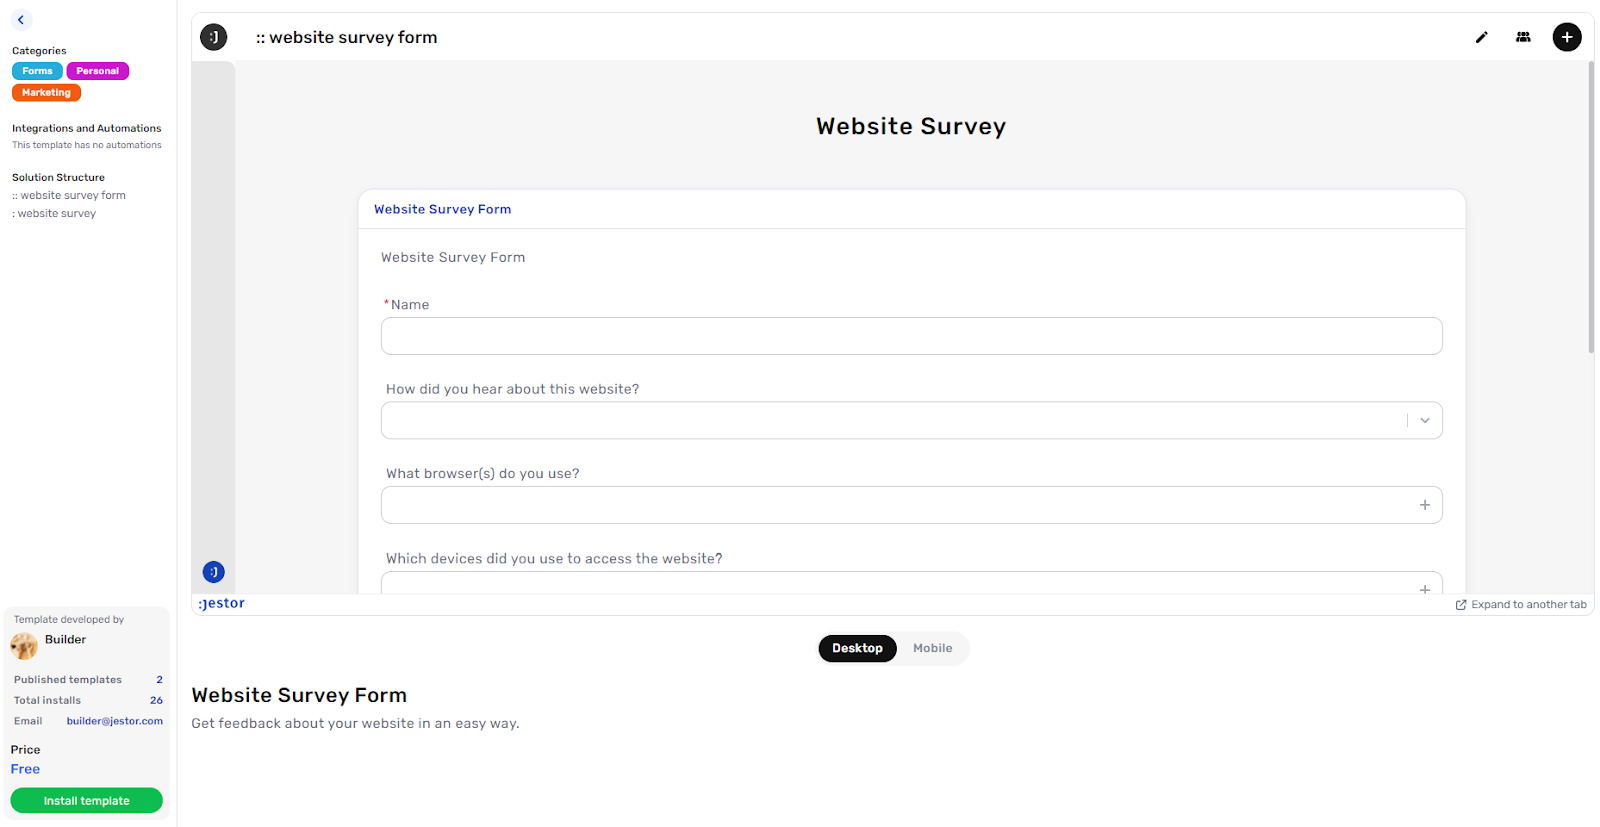This screenshot has width=1600, height=827.
Task: Select the Marketing category tag
Action: click(x=46, y=93)
